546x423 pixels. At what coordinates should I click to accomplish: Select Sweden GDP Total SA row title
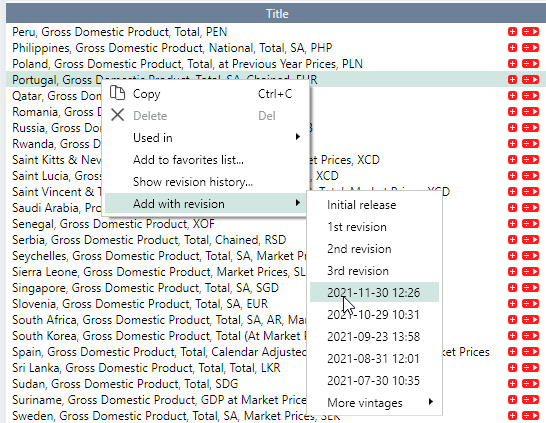click(176, 416)
